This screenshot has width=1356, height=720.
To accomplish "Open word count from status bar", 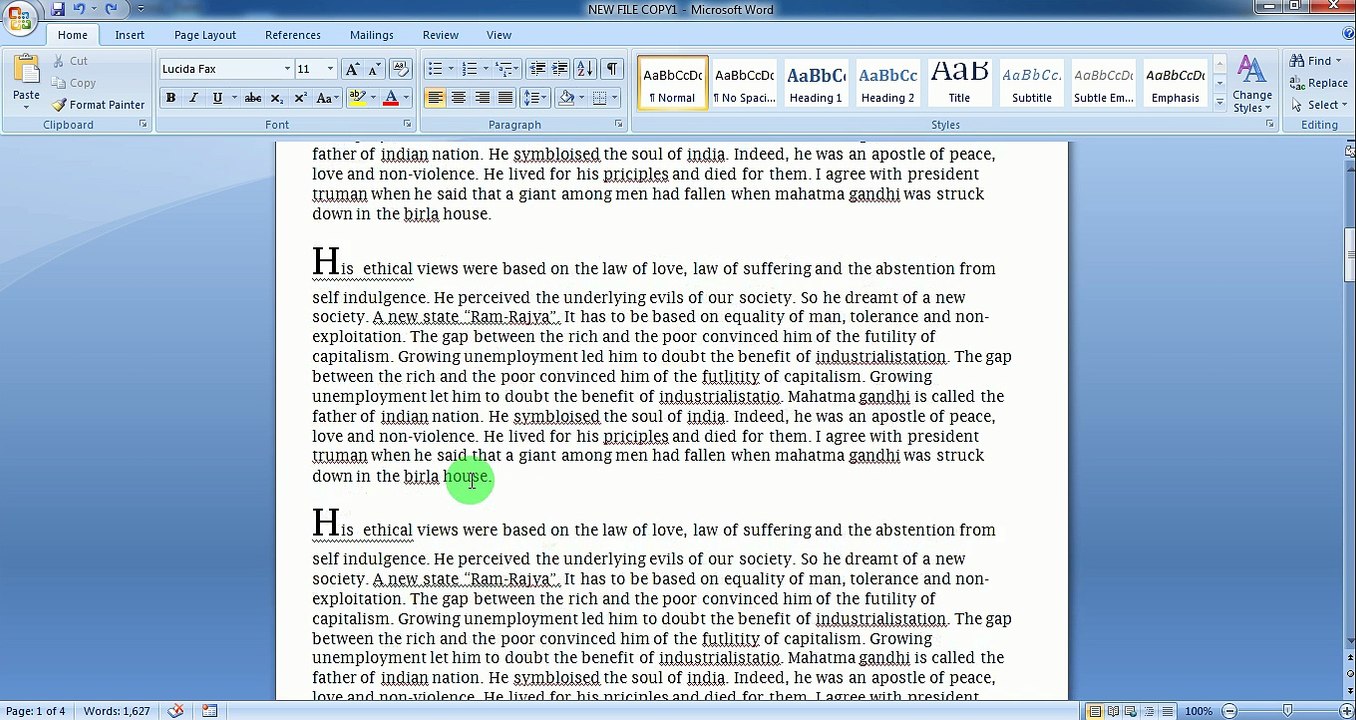I will click(117, 711).
